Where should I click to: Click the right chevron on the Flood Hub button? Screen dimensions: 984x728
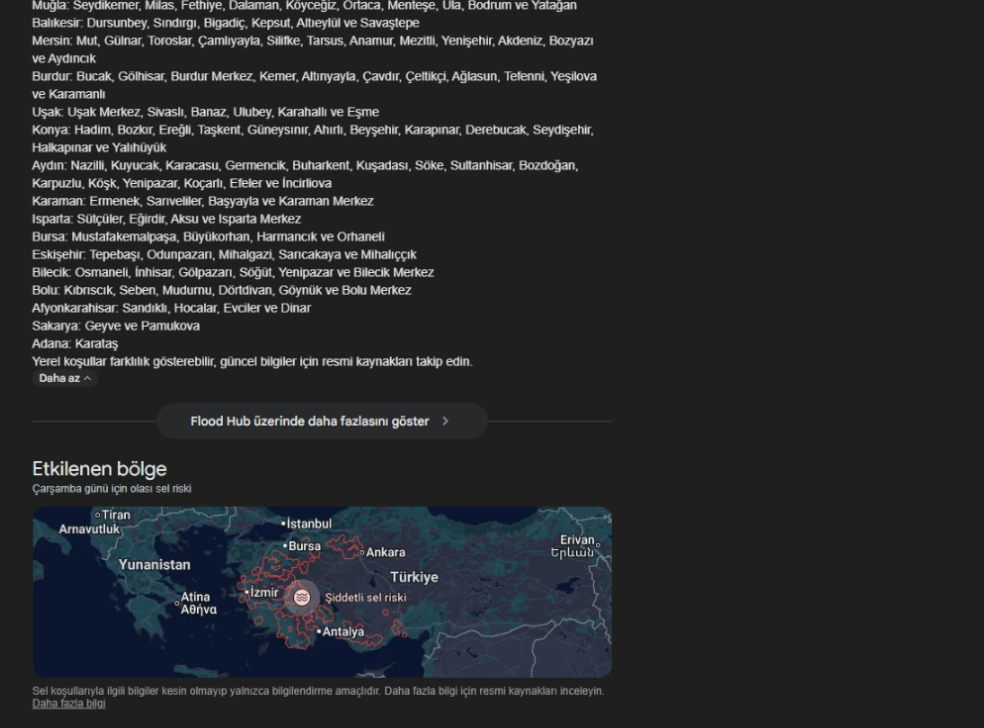pos(445,422)
